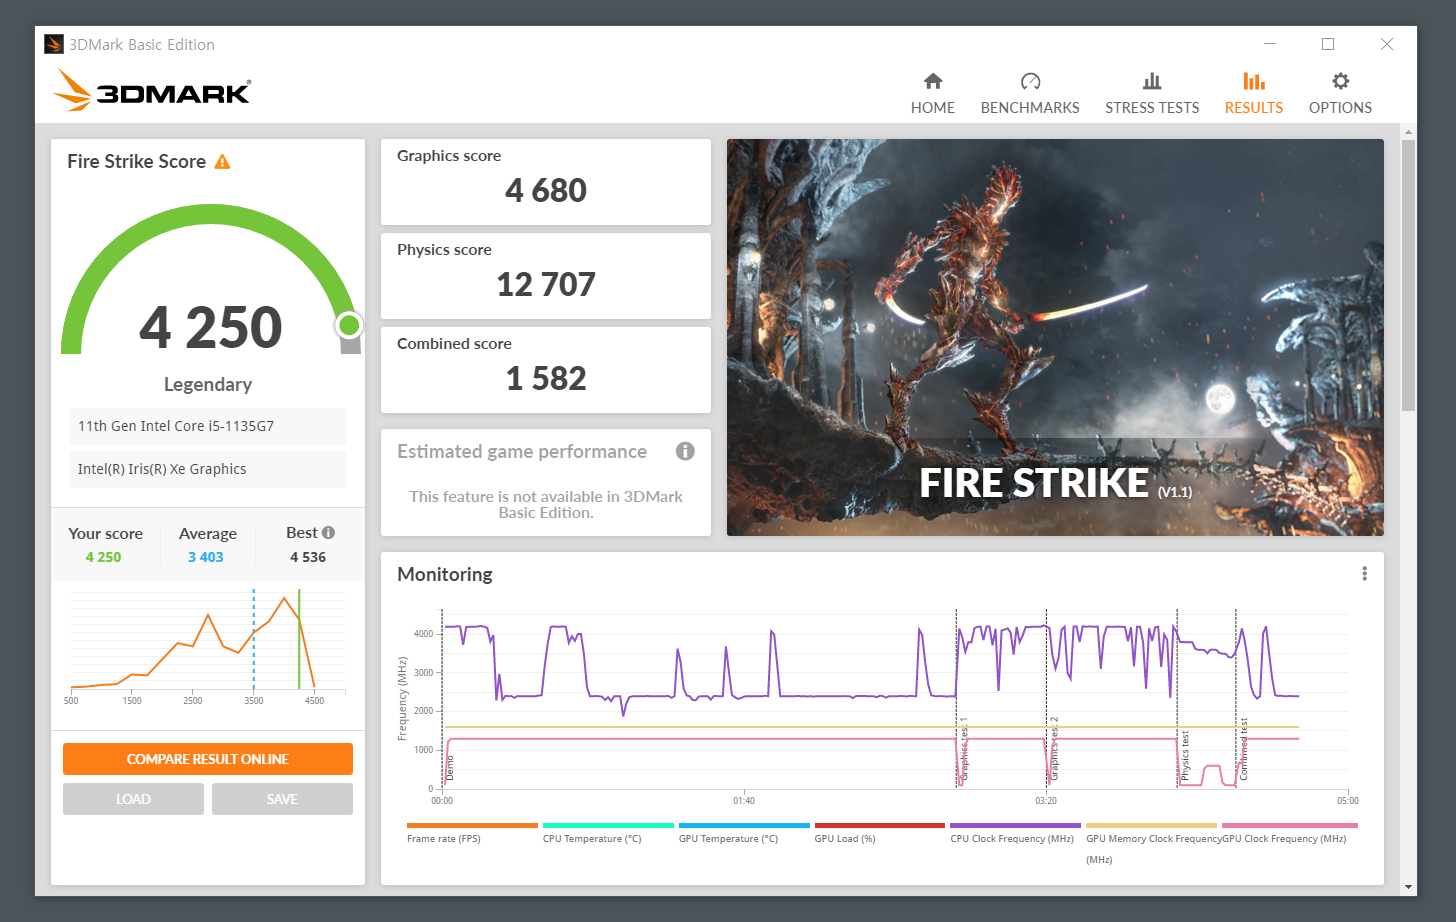Click the GPU Clock Frequency pink legend swatch
This screenshot has height=922, width=1456.
click(x=1290, y=826)
